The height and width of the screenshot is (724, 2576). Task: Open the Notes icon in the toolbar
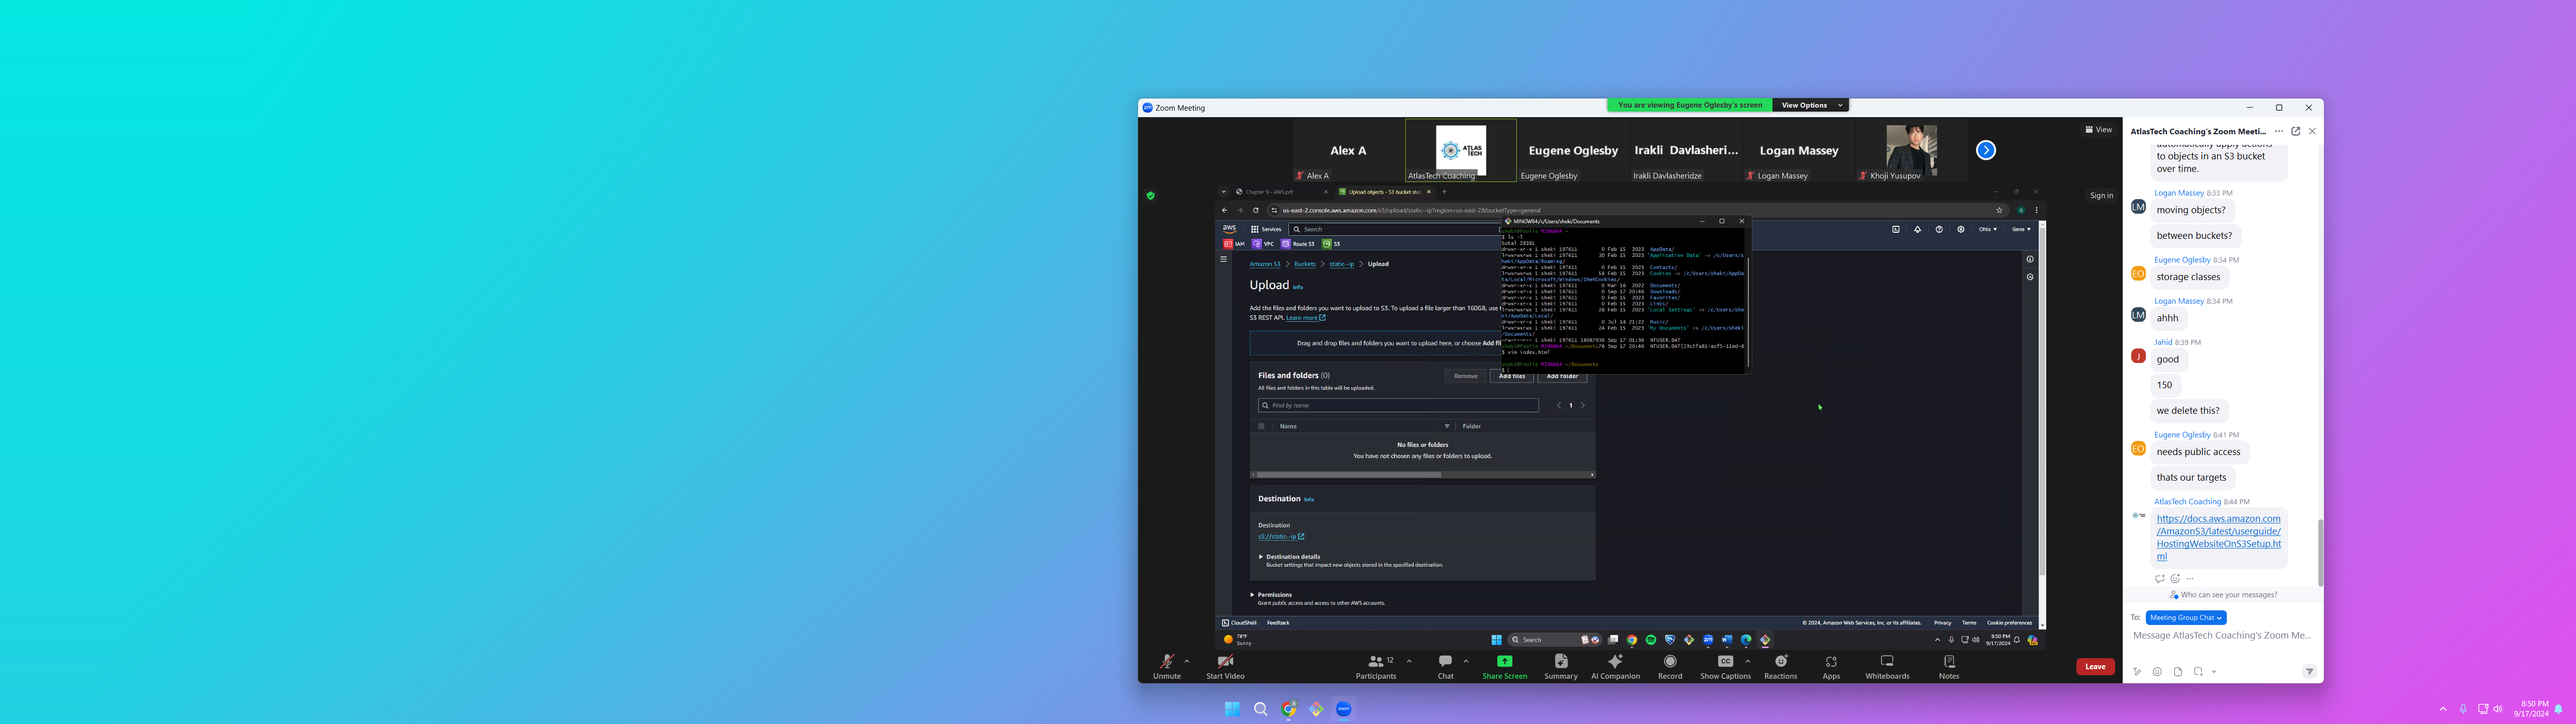click(1949, 662)
